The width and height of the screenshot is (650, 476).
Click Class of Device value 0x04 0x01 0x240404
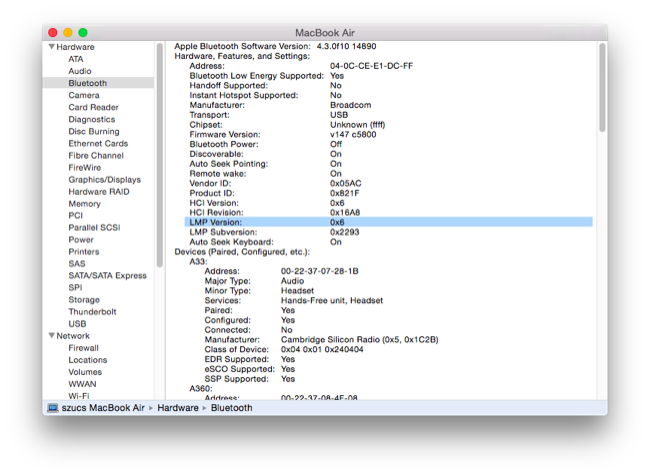click(x=322, y=349)
